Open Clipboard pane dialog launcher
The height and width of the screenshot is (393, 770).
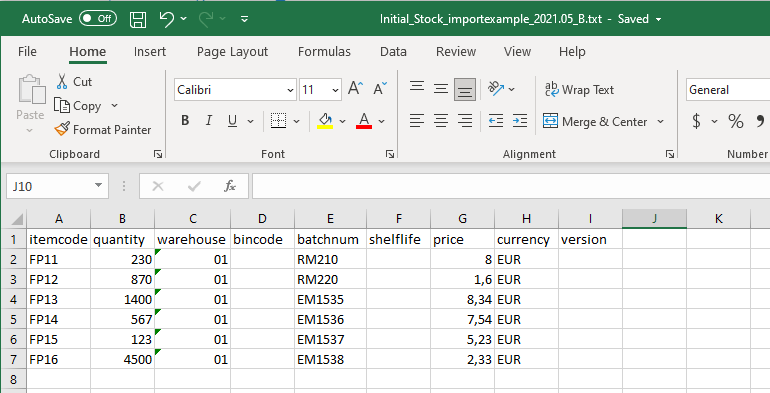(158, 154)
